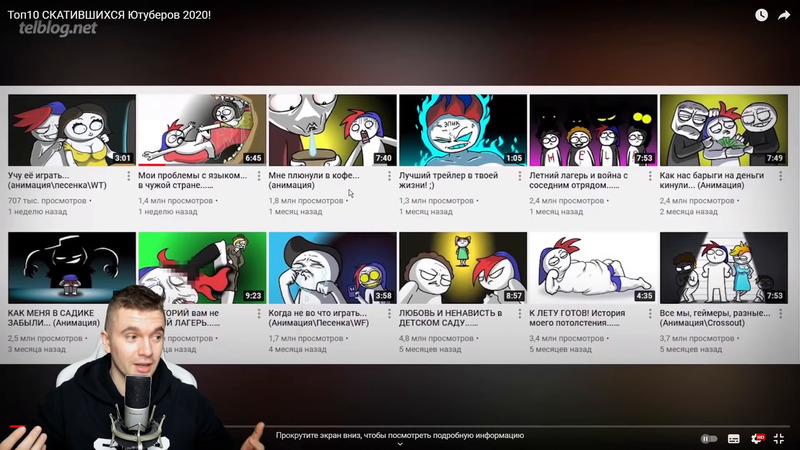800x450 pixels.
Task: Open three-dot menu for 'Мои проблемы с языком'
Action: (x=259, y=176)
